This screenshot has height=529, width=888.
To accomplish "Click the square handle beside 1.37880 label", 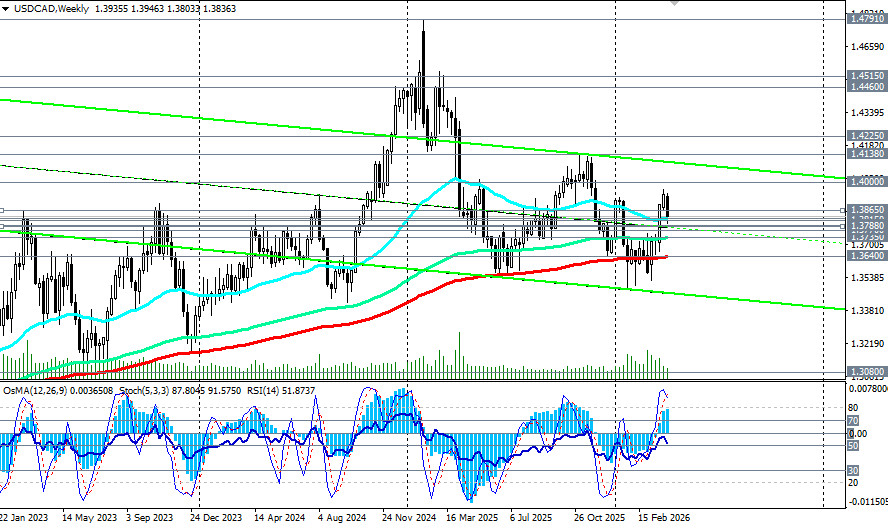I will click(843, 226).
